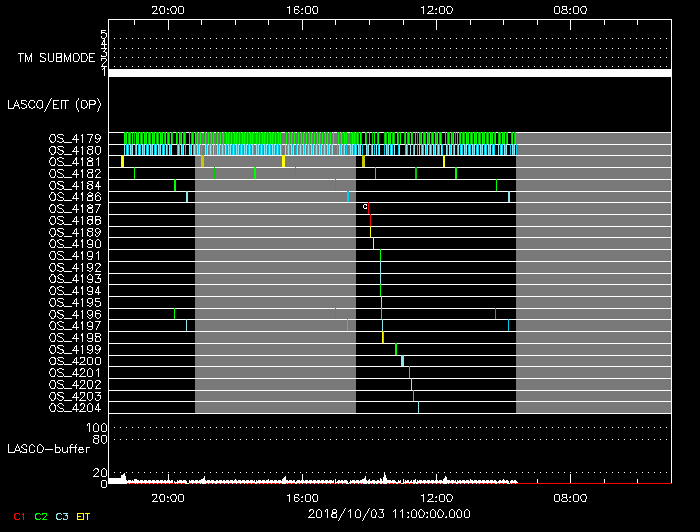Click the OS_4196 row label

point(74,314)
